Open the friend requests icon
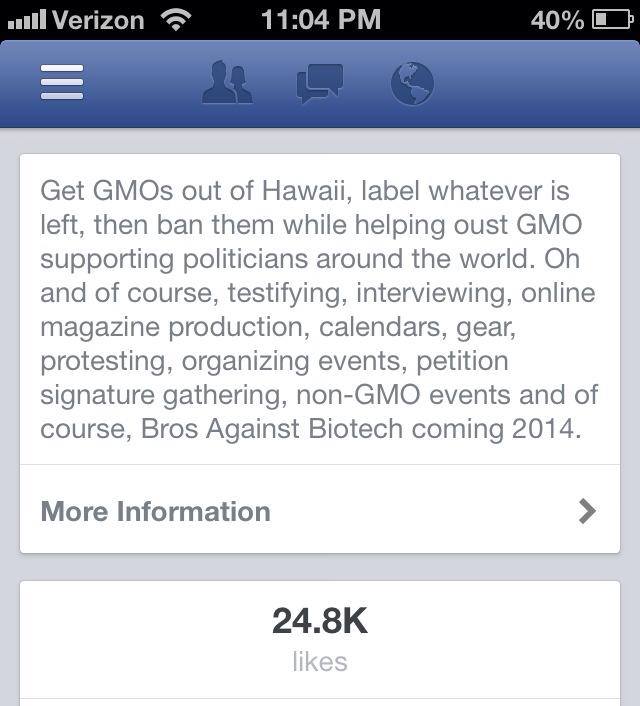Viewport: 640px width, 706px height. click(228, 83)
